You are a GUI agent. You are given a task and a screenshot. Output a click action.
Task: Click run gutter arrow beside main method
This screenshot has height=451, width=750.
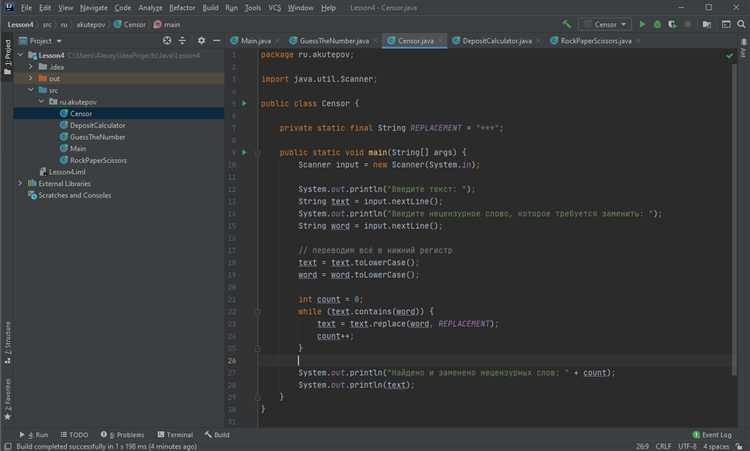244,152
